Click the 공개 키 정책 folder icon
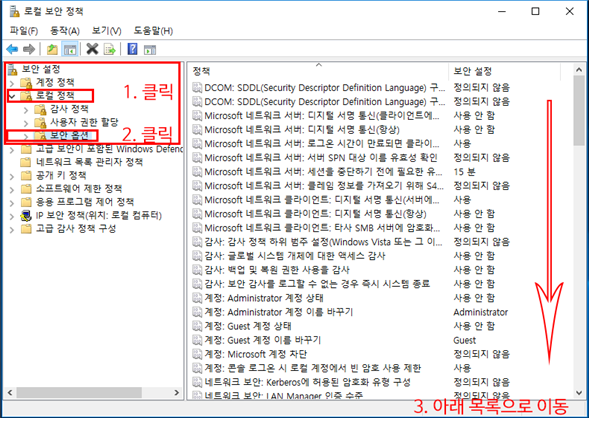The height and width of the screenshot is (422, 589). pyautogui.click(x=26, y=175)
